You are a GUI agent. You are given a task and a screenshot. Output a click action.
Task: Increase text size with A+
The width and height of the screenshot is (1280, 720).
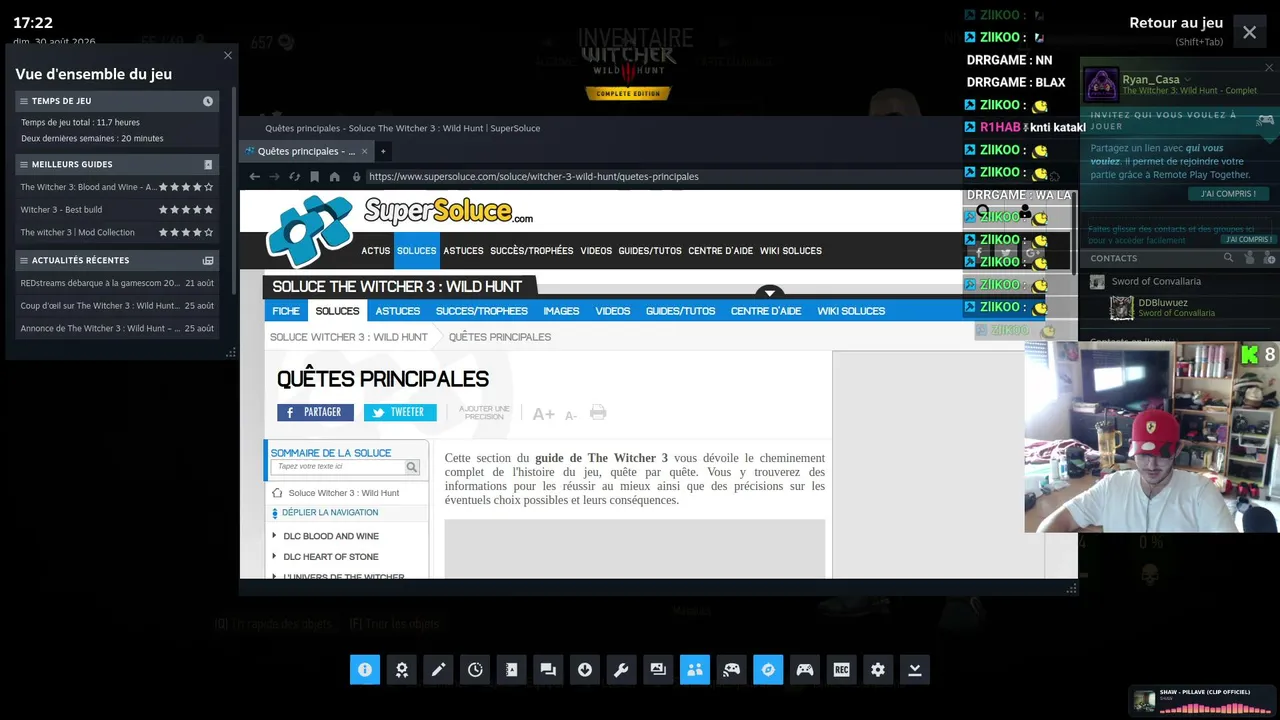point(543,414)
